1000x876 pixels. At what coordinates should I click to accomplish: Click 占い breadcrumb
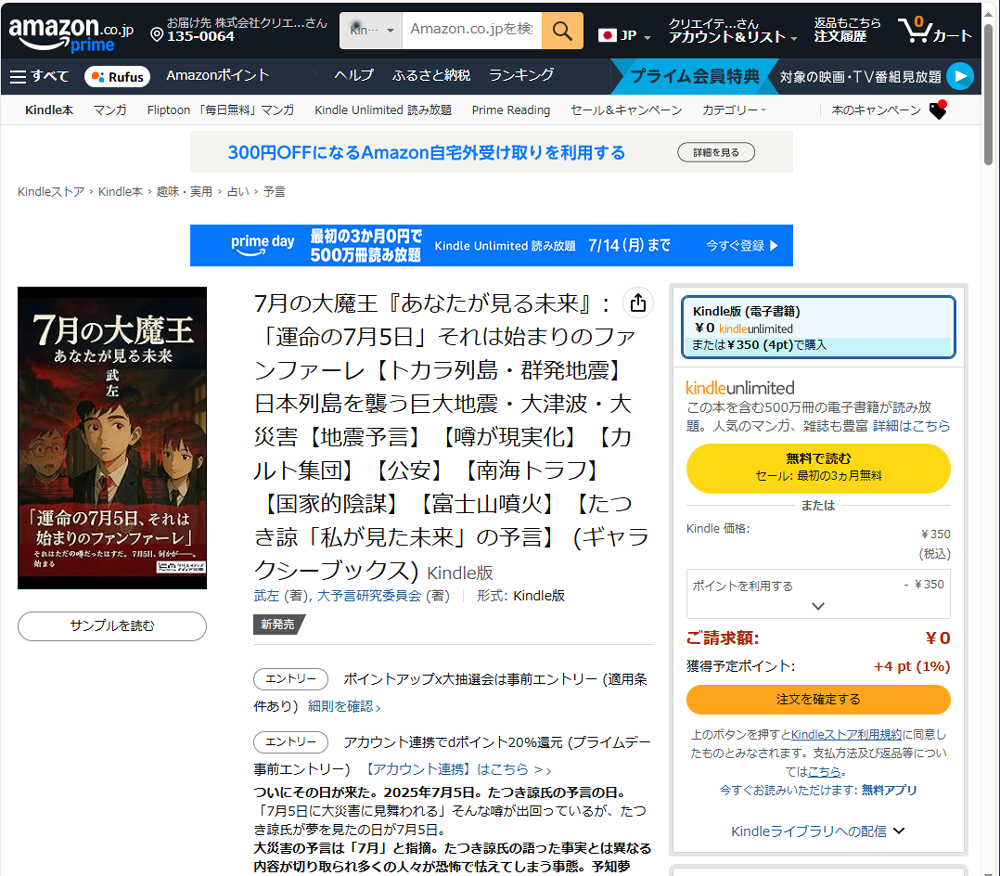[238, 191]
